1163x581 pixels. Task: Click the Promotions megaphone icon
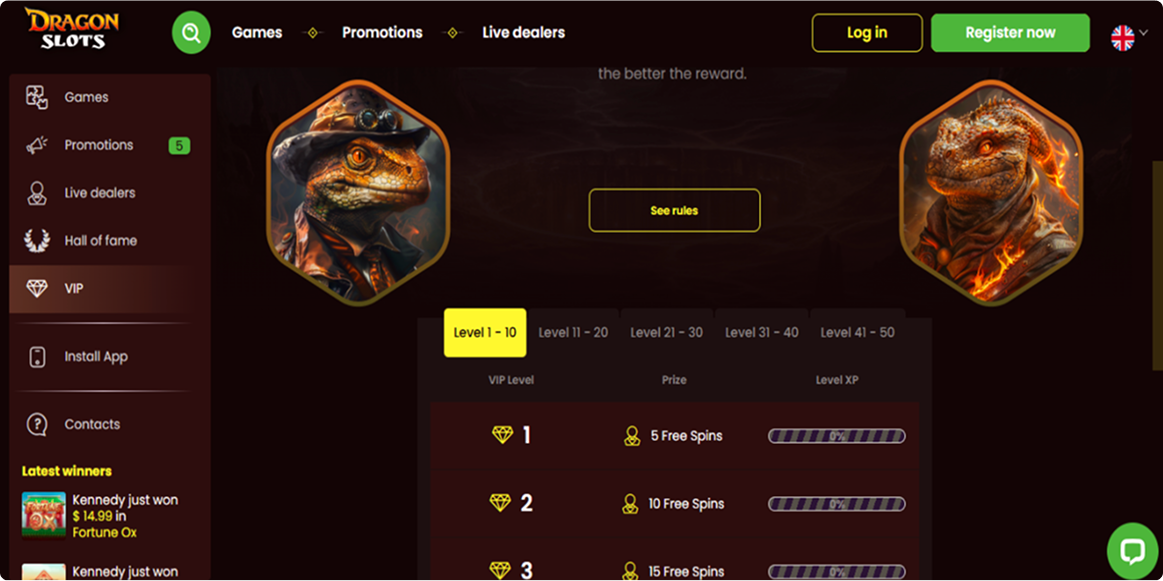coord(37,145)
